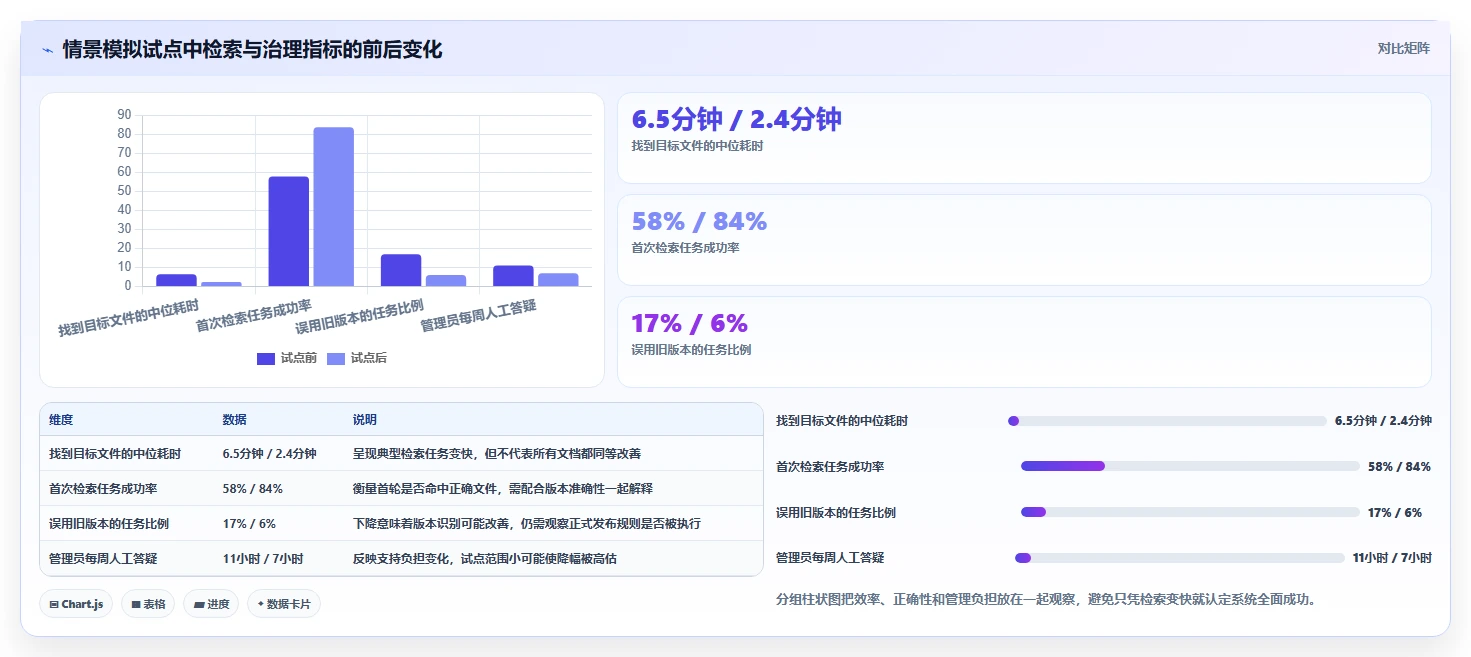Click the 试点后 bar for 首次检索任务成功率

(334, 207)
